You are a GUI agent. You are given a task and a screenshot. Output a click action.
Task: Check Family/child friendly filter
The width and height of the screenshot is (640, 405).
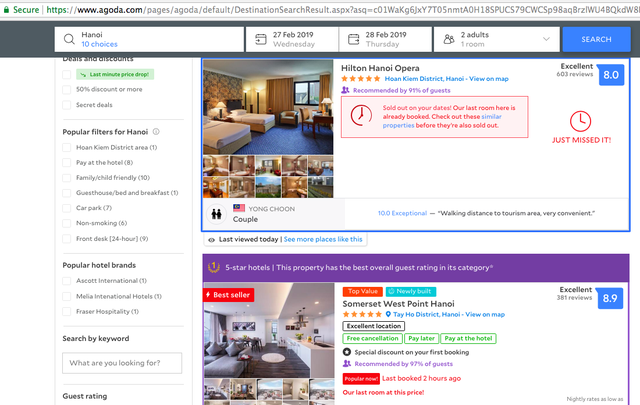point(67,178)
